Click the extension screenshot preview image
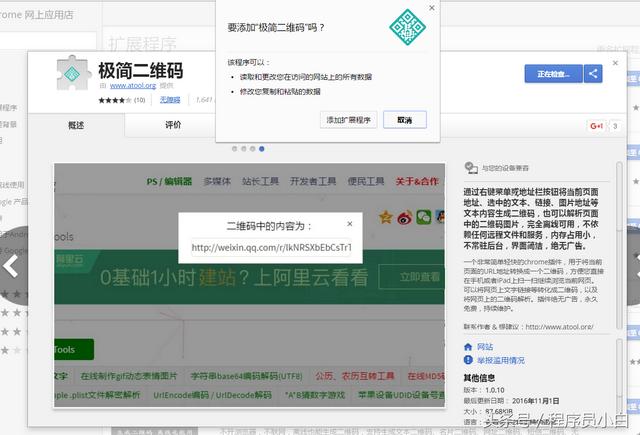The height and width of the screenshot is (435, 640). (249, 285)
